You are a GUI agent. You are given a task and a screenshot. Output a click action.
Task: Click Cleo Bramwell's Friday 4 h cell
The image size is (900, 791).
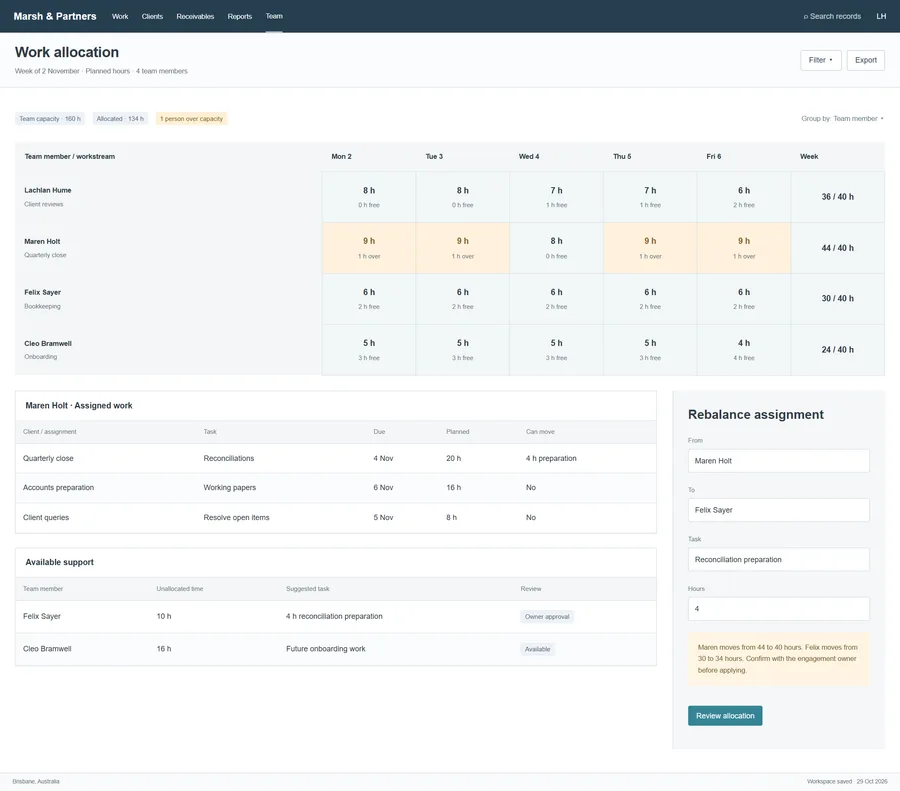click(x=744, y=350)
